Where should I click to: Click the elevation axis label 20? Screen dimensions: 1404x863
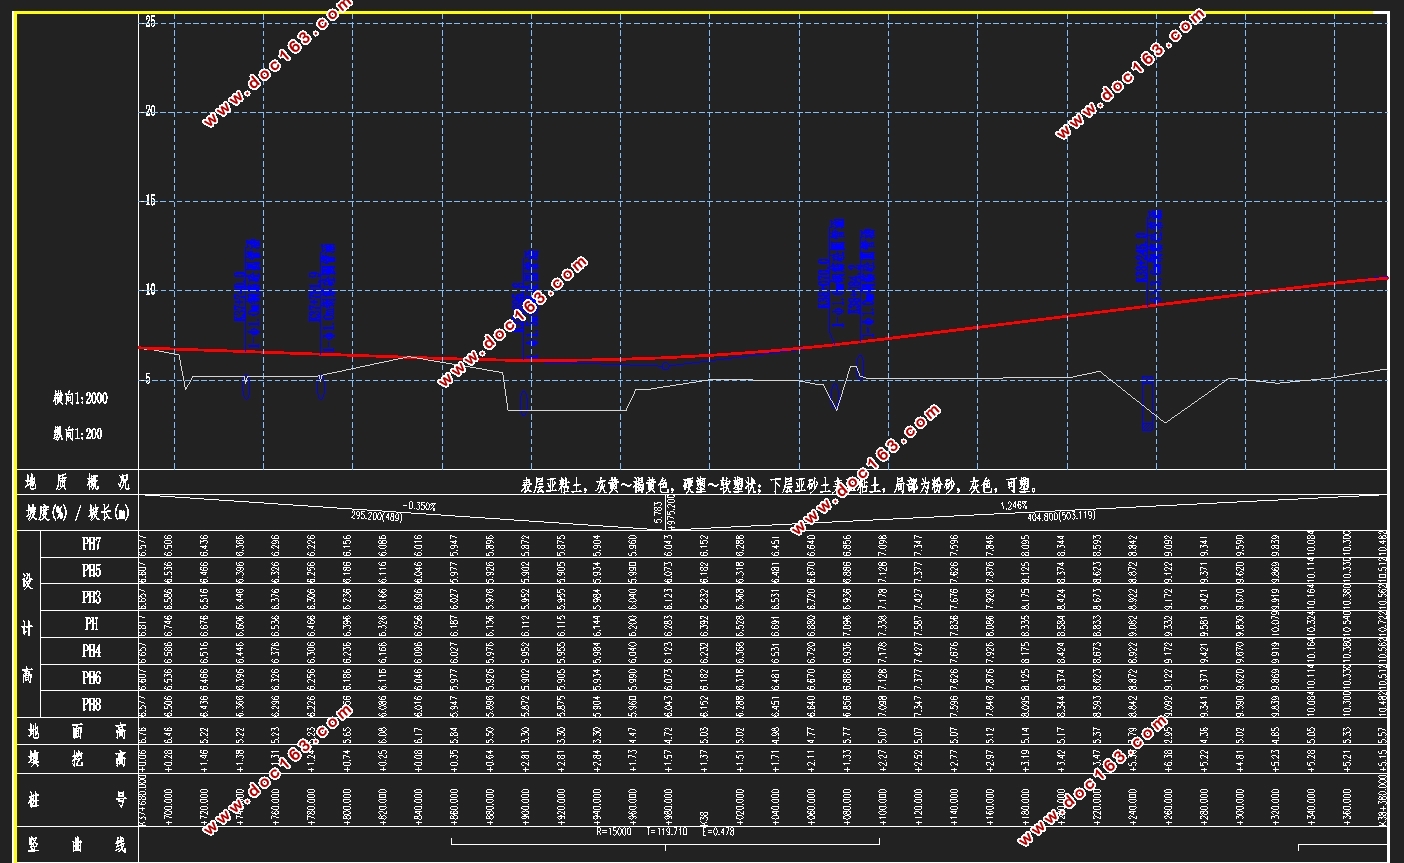tap(150, 111)
